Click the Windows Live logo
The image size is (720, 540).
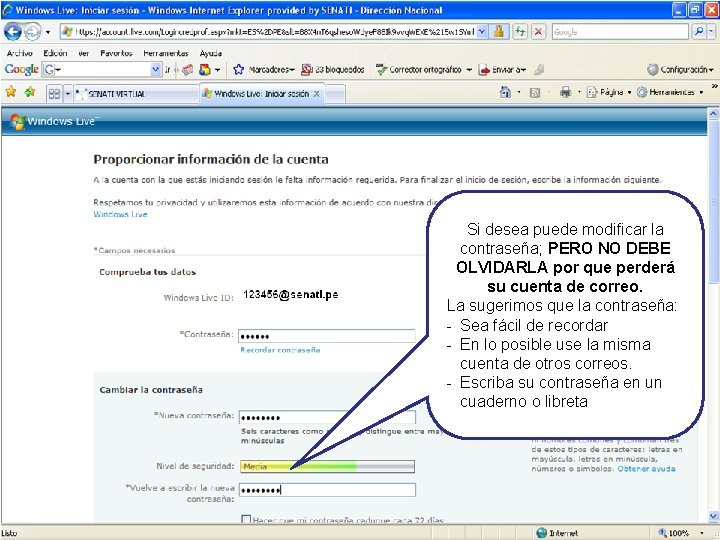point(54,121)
